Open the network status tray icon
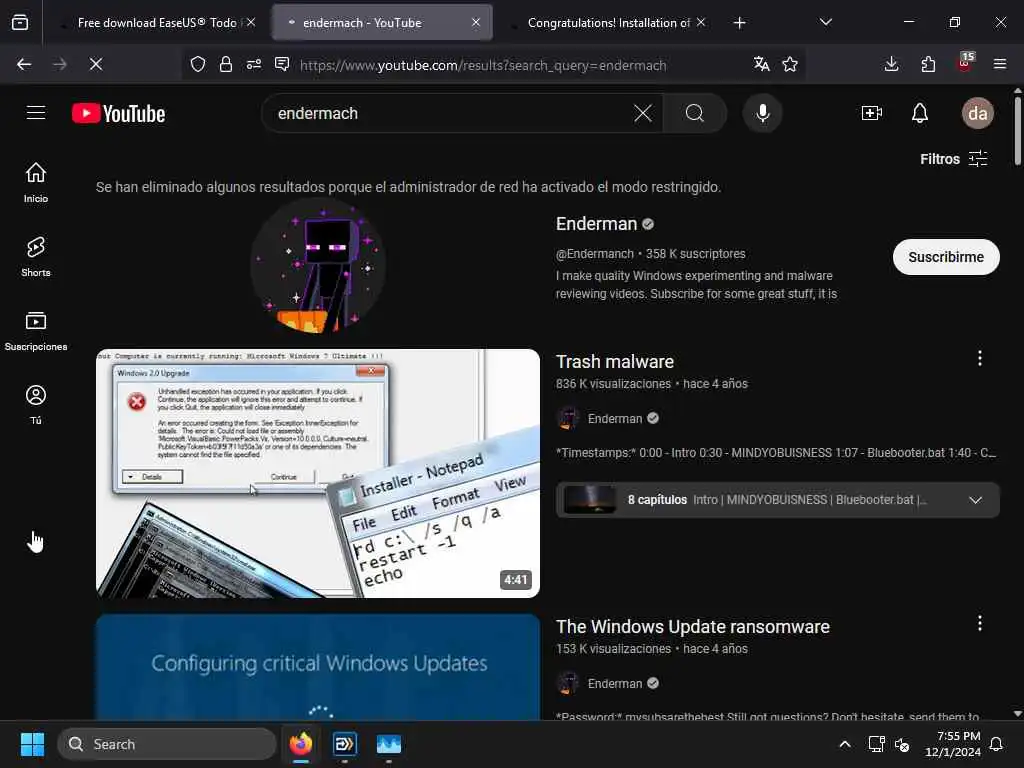The height and width of the screenshot is (768, 1024). pyautogui.click(x=876, y=744)
